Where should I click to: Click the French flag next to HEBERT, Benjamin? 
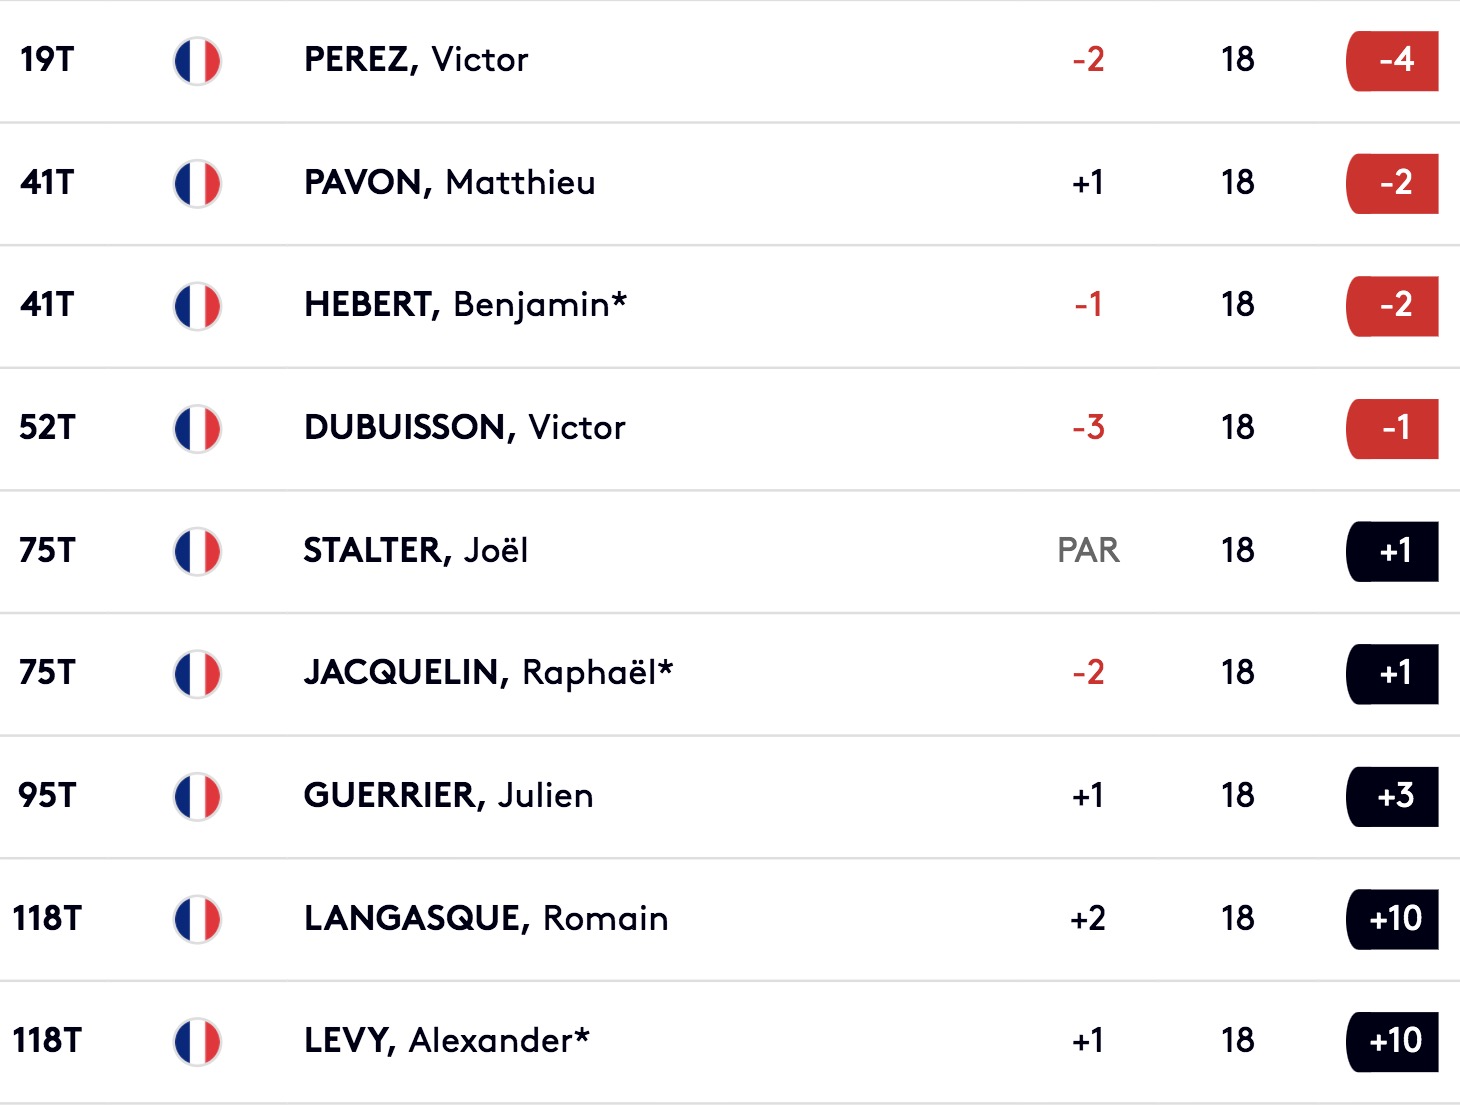pos(197,306)
